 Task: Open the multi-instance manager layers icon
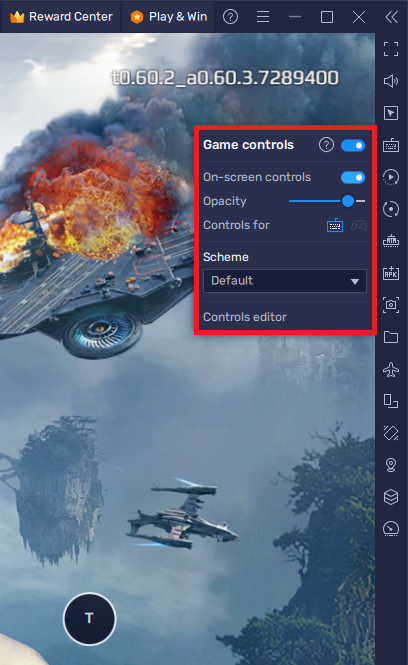pyautogui.click(x=391, y=497)
